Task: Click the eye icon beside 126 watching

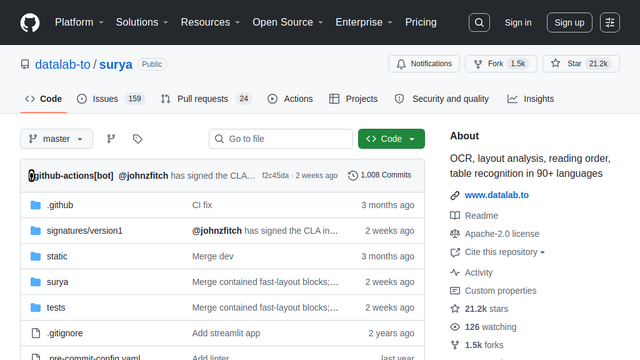Action: coord(455,327)
